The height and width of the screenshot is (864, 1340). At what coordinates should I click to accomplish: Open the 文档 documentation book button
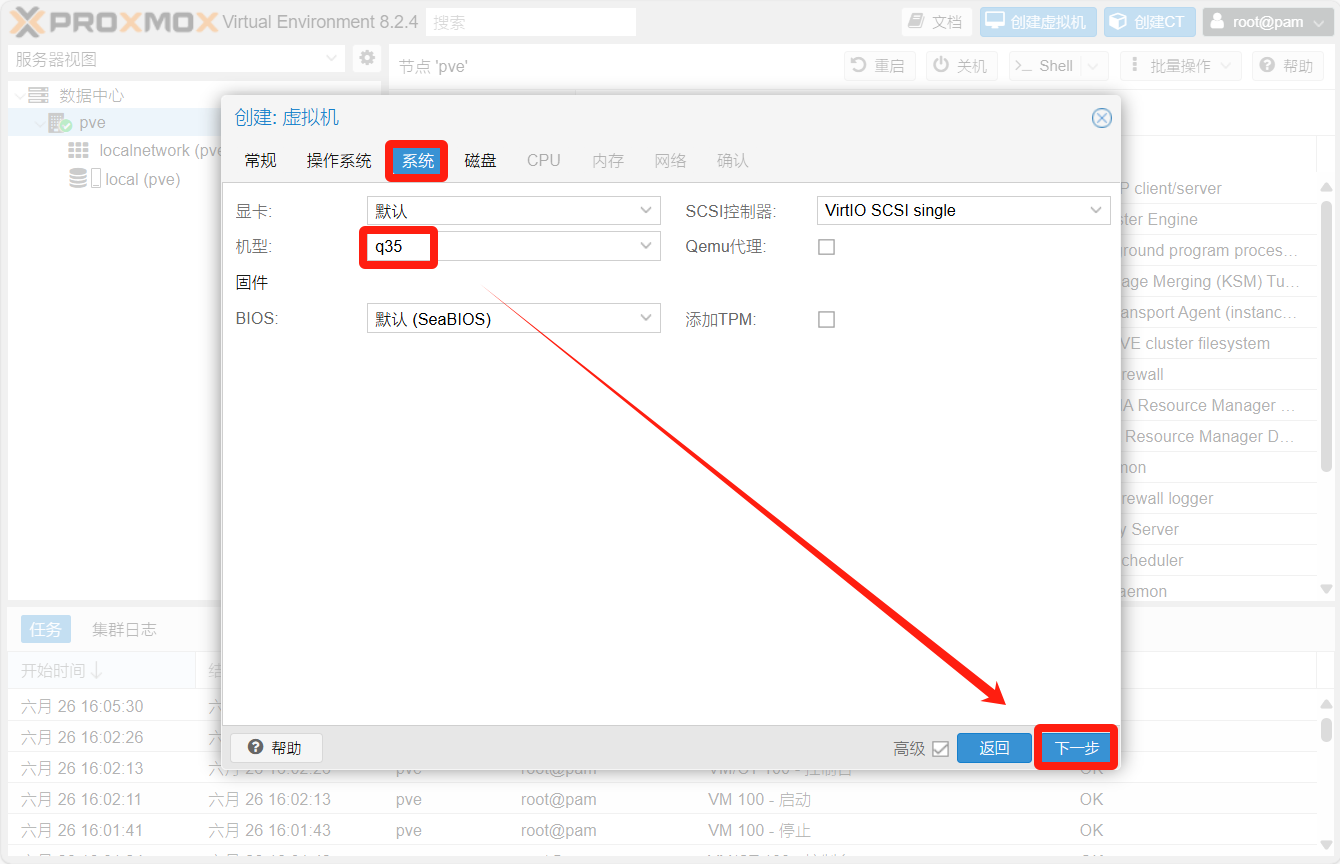[936, 22]
